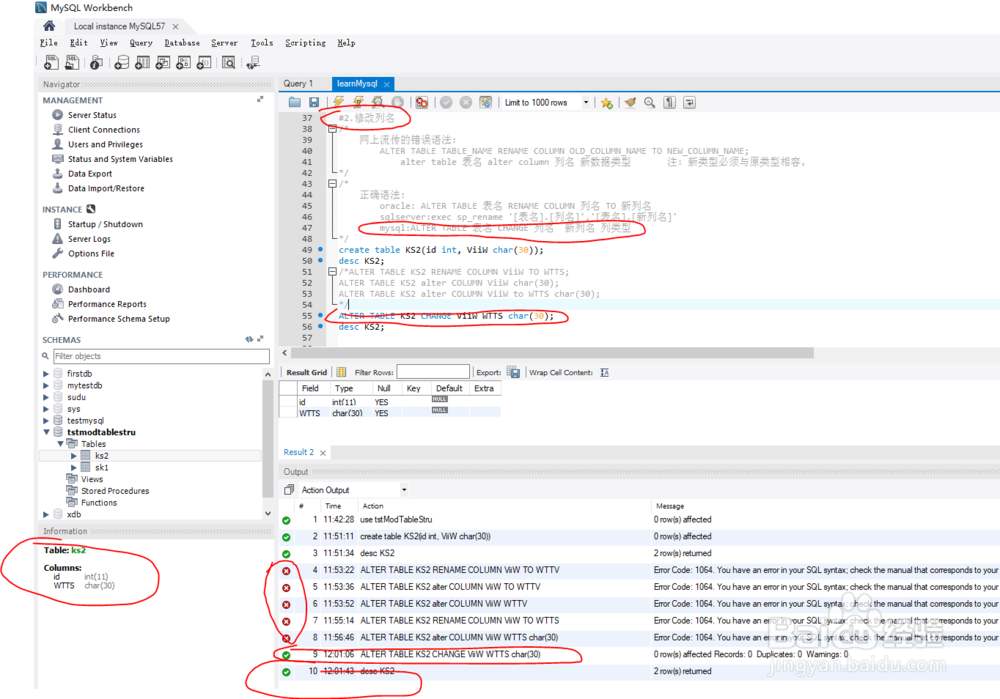Screen dimensions: 1000x699
Task: Open Server Status in Management
Action: pyautogui.click(x=92, y=115)
